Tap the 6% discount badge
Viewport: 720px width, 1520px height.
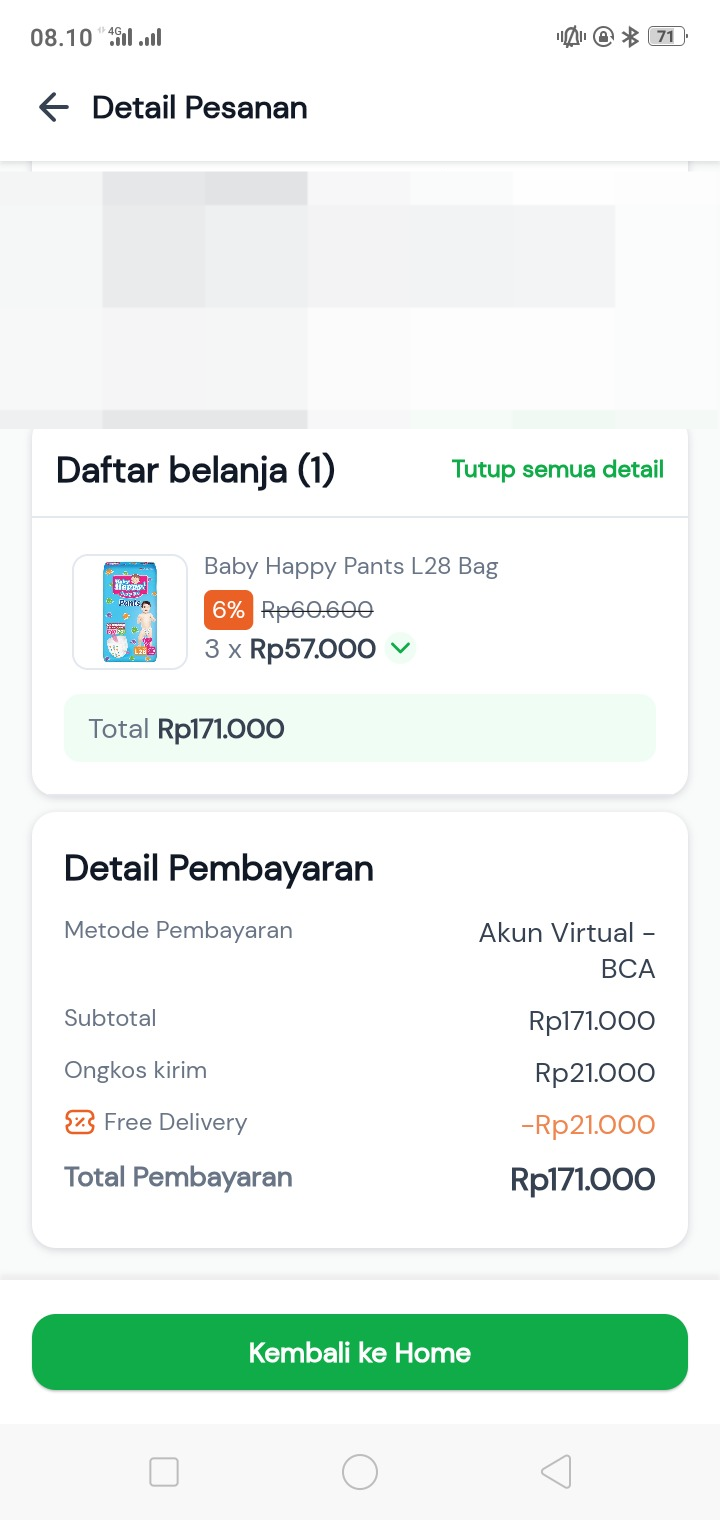pyautogui.click(x=228, y=610)
